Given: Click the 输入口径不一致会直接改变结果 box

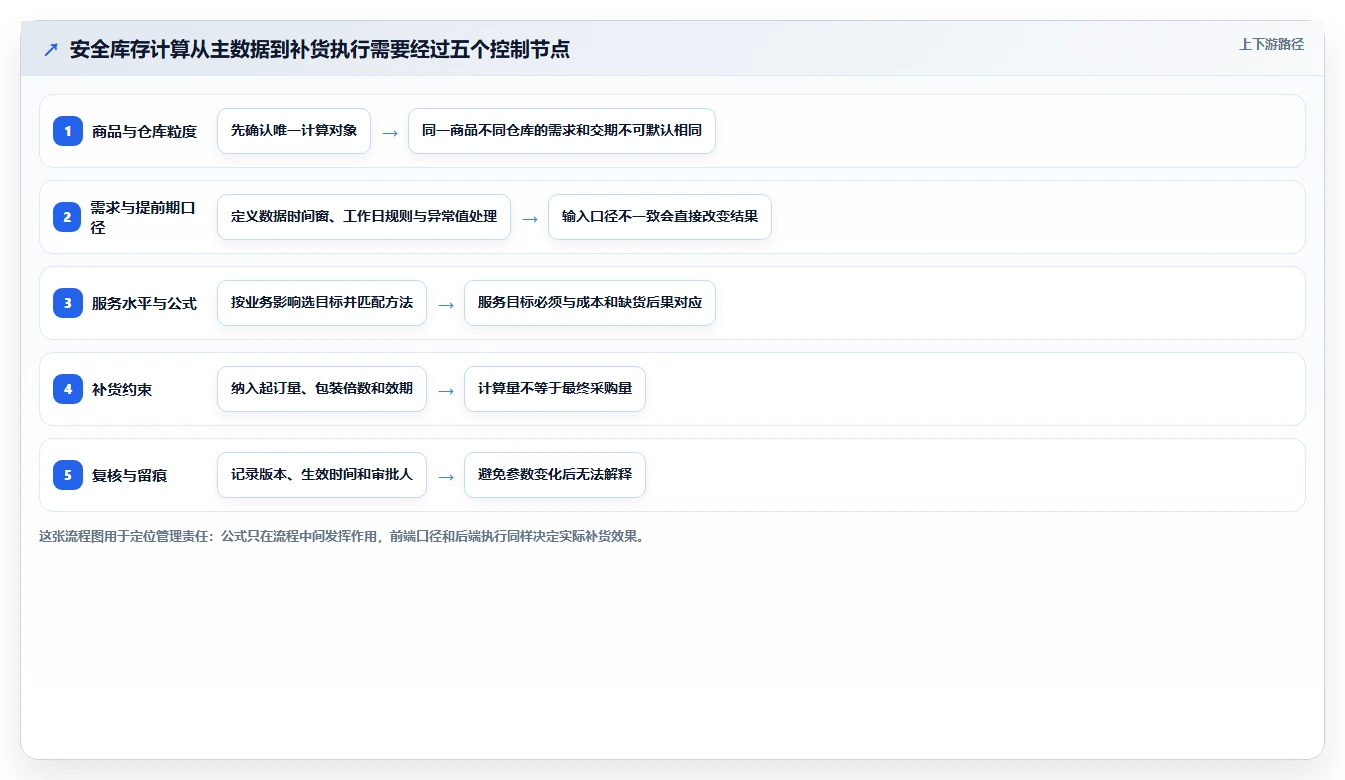Looking at the screenshot, I should (x=660, y=217).
